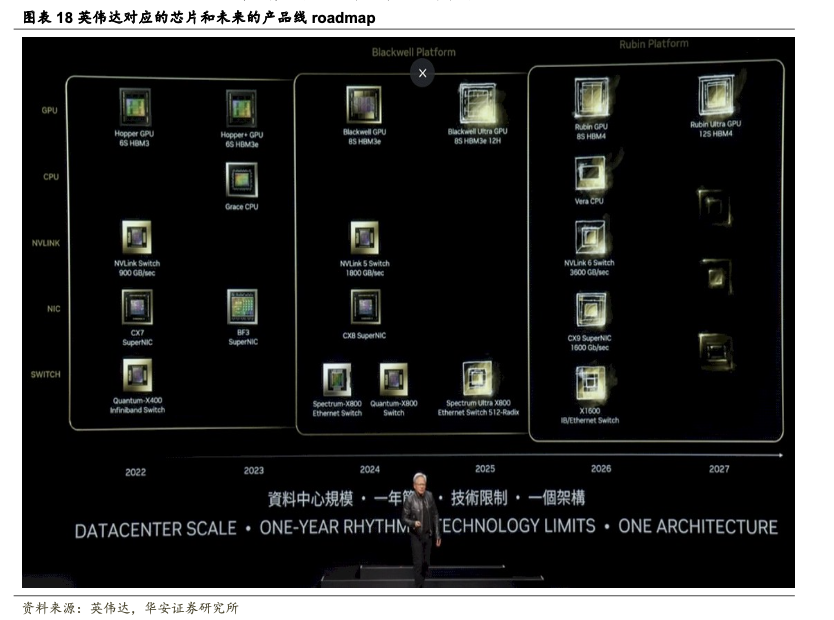Viewport: 834px width, 620px height.
Task: Select the Blackwell Ultra GPU chip image
Action: 478,103
